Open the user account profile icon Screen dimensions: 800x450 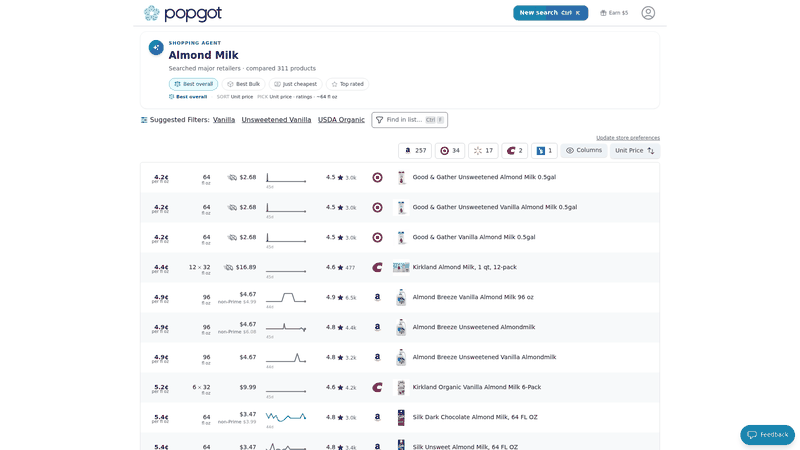pos(648,13)
